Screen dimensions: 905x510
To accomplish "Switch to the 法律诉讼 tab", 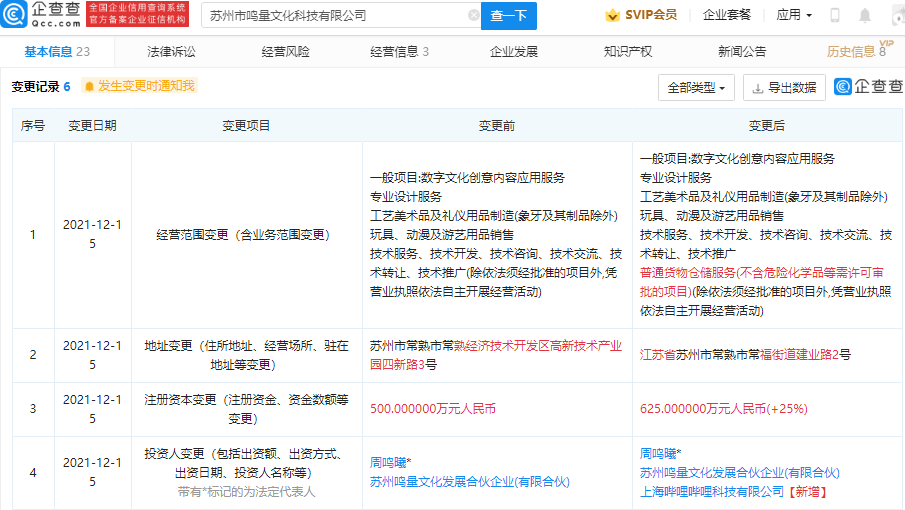I will (171, 52).
